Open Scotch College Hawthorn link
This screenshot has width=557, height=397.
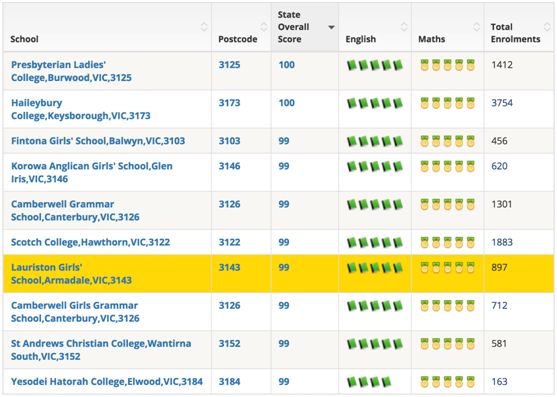pyautogui.click(x=90, y=242)
